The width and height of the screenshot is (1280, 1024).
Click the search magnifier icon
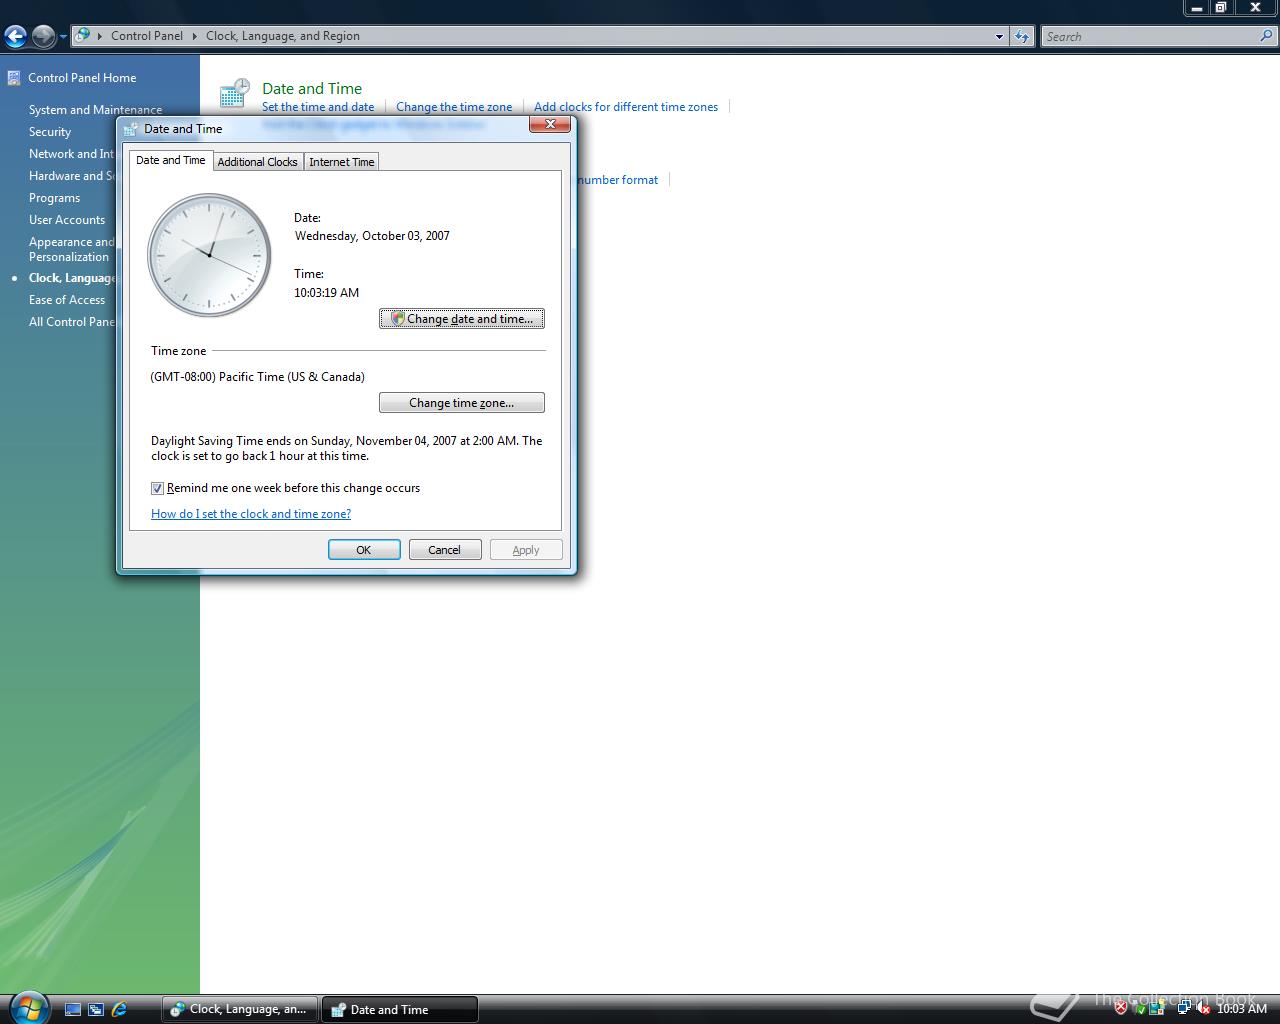1267,36
